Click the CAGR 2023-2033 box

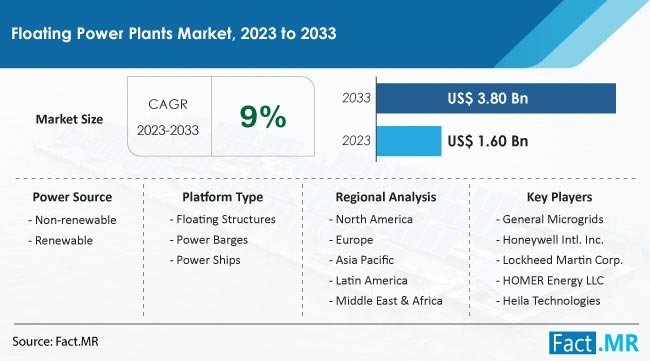(x=169, y=116)
